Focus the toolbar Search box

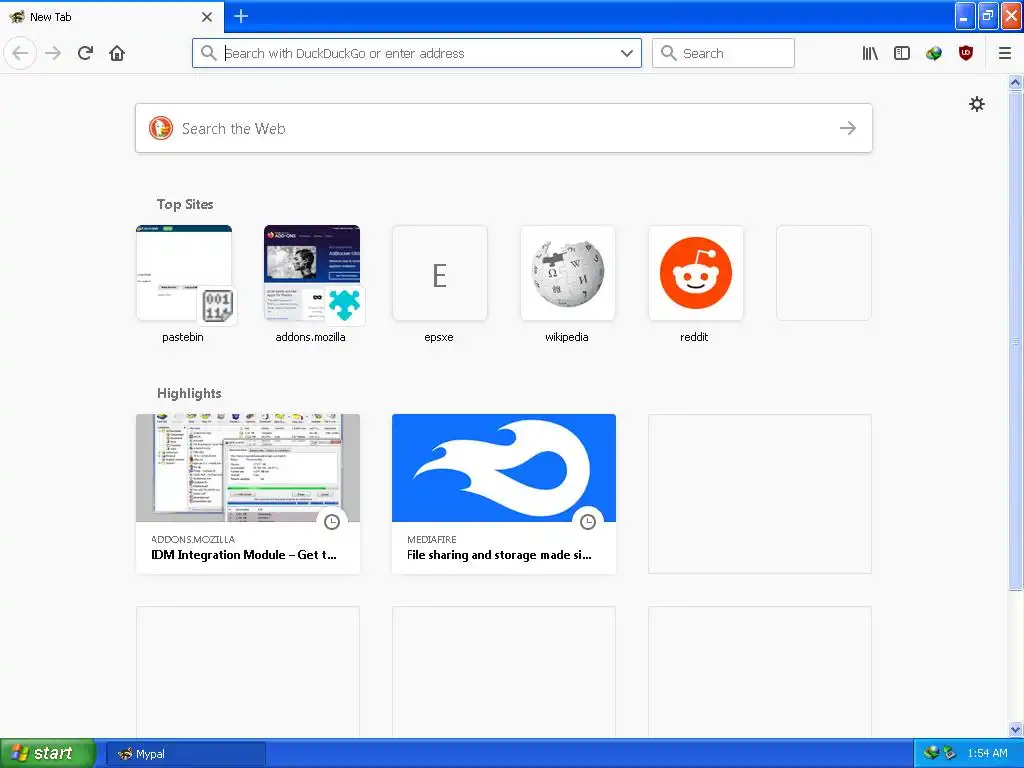pyautogui.click(x=723, y=53)
